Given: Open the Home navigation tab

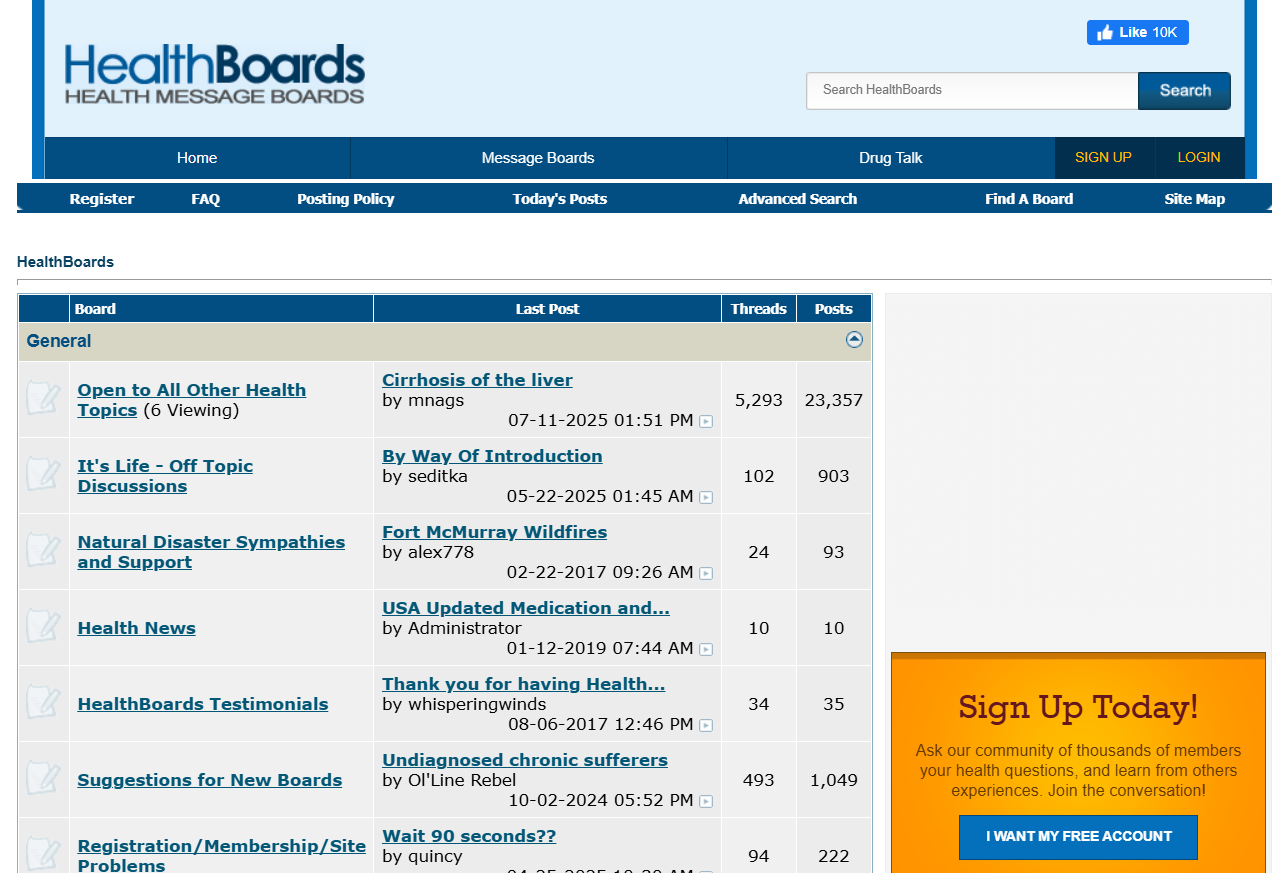Looking at the screenshot, I should pos(197,158).
